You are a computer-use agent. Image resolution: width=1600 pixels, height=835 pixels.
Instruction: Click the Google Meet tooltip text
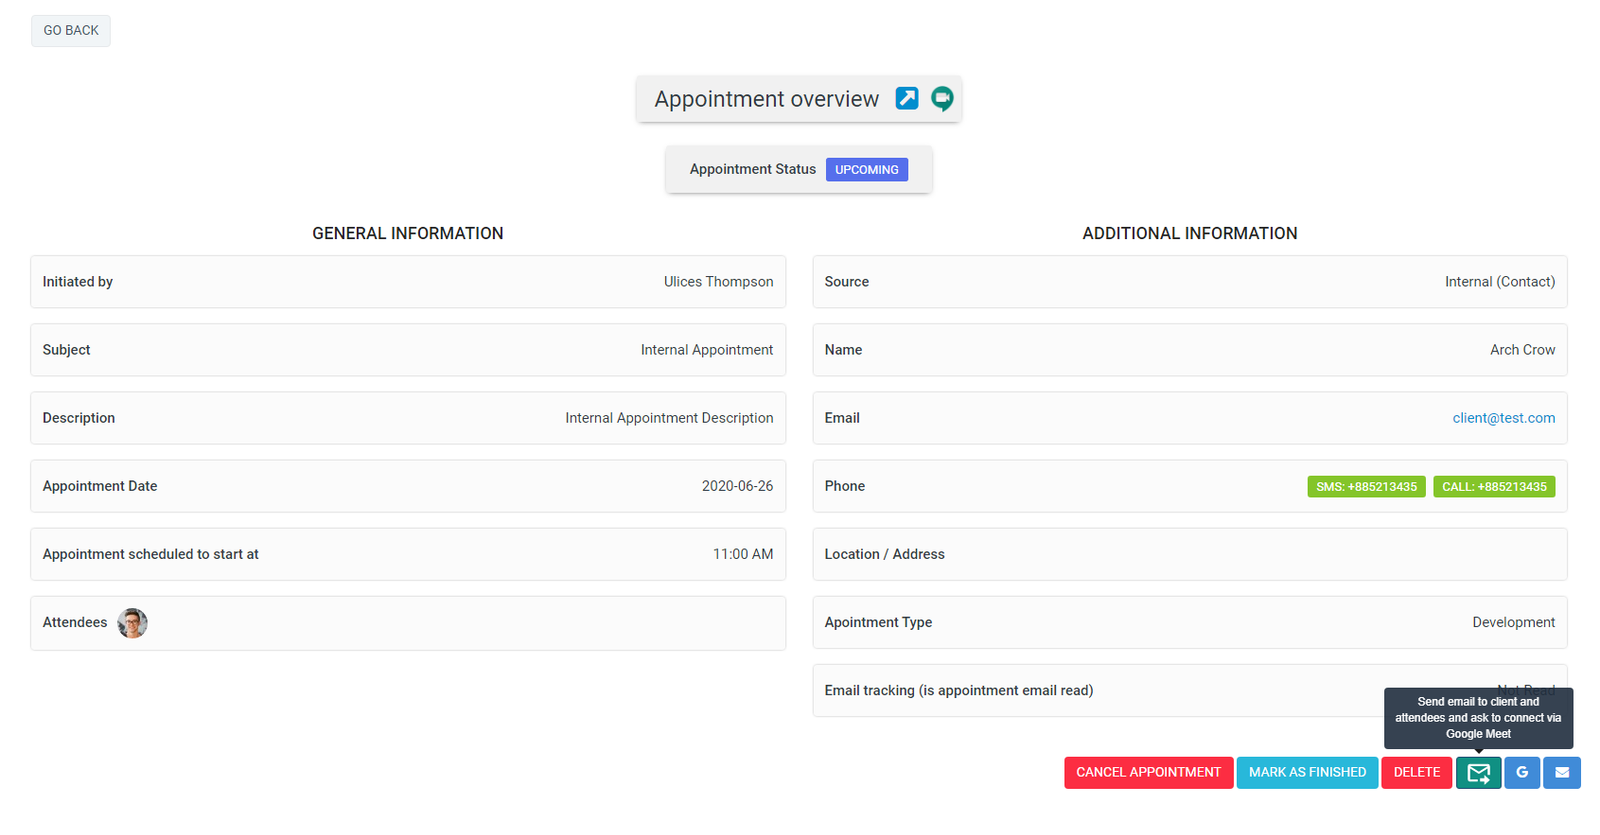click(1478, 718)
